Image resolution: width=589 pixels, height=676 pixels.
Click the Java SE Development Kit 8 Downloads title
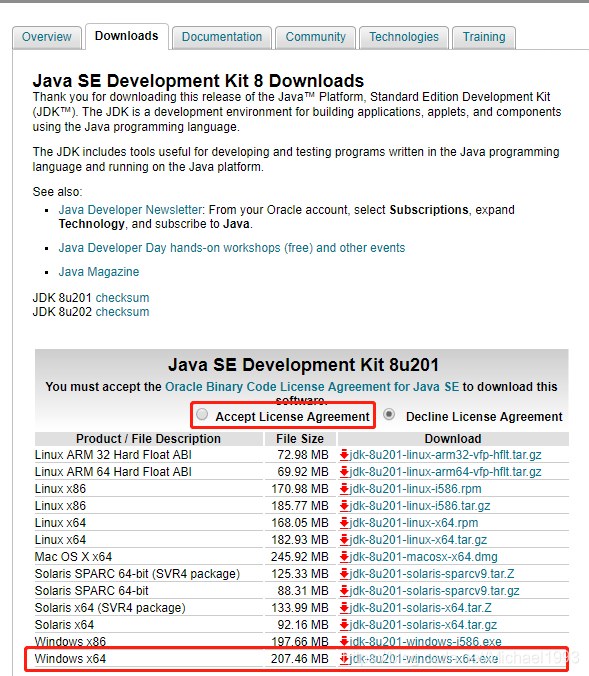click(x=198, y=81)
